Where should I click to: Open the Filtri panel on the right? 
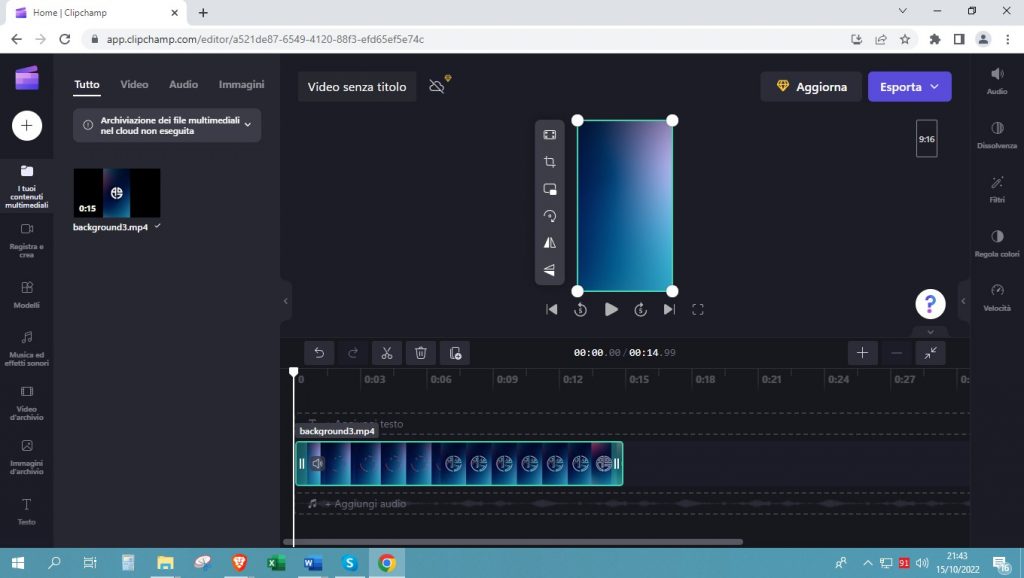point(996,190)
